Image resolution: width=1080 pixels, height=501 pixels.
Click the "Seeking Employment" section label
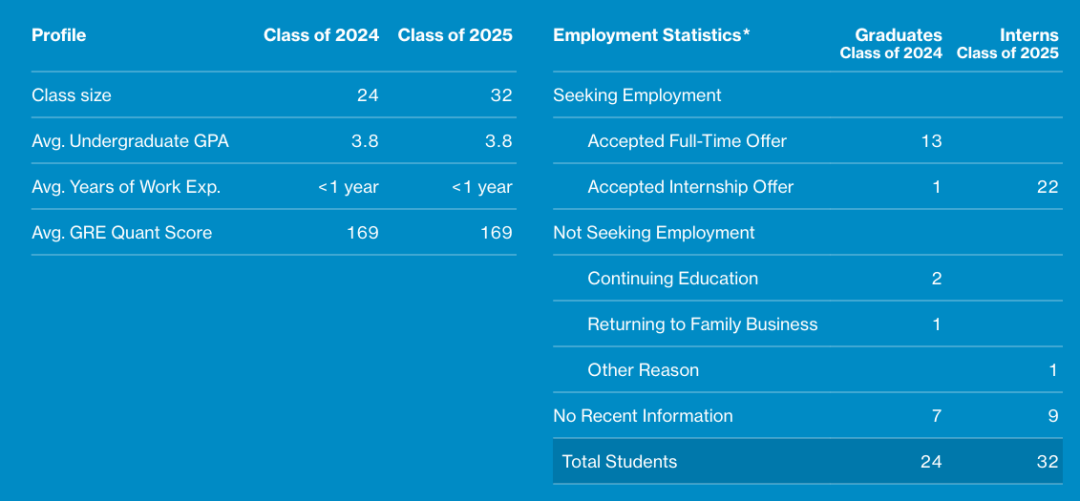[637, 96]
